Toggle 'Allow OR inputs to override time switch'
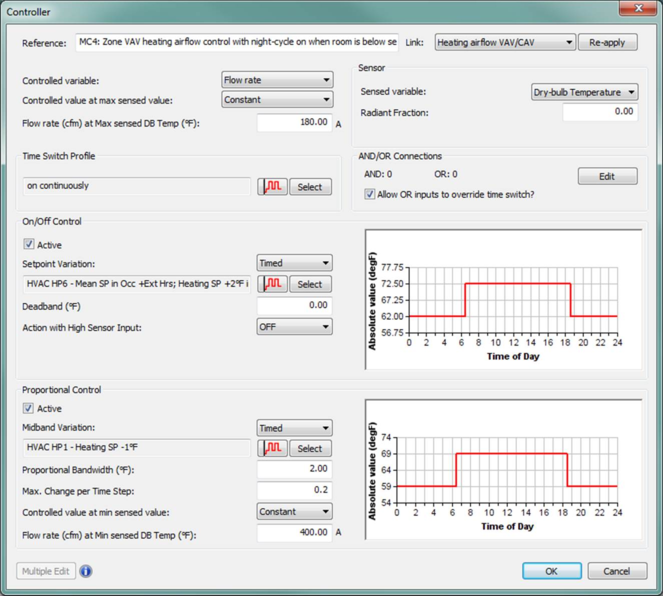Screen dimensions: 663x596 pos(370,194)
